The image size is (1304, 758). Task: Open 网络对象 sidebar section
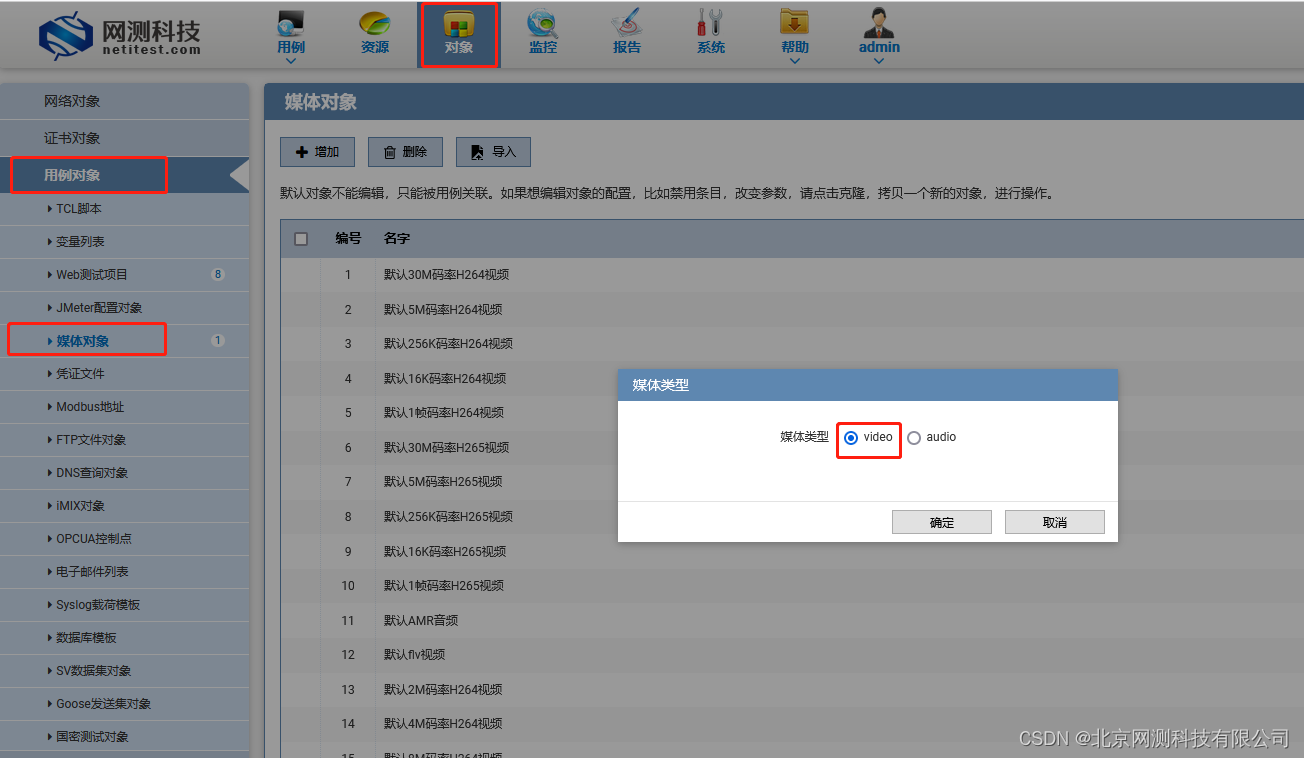click(x=124, y=101)
